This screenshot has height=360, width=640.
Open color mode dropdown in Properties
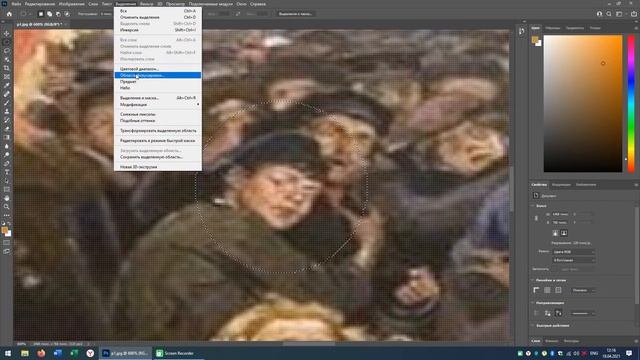573,252
